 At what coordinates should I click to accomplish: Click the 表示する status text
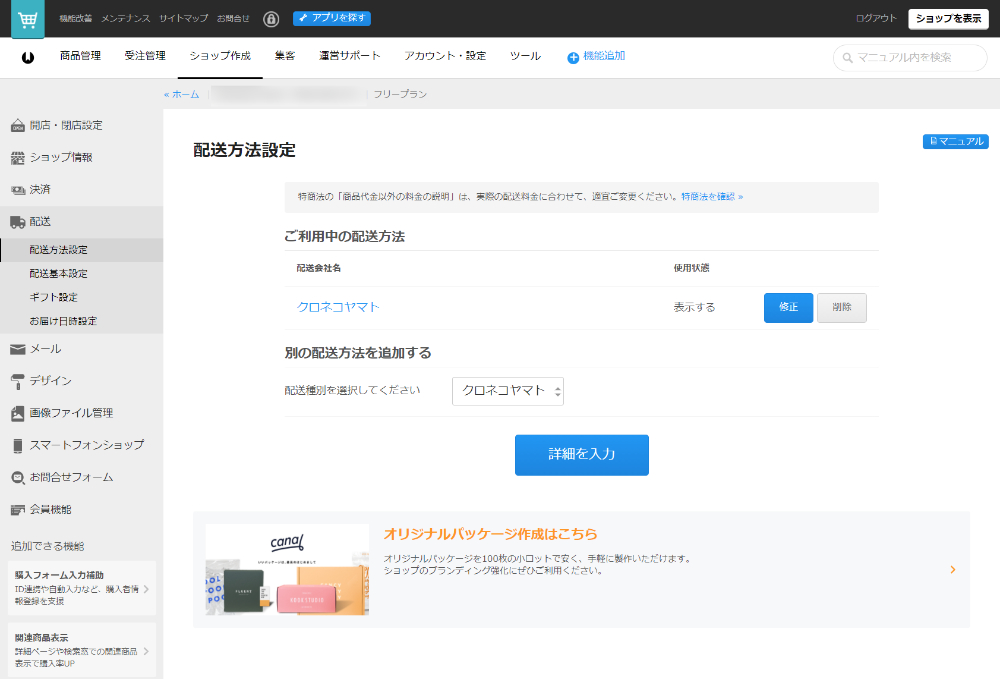pyautogui.click(x=695, y=307)
